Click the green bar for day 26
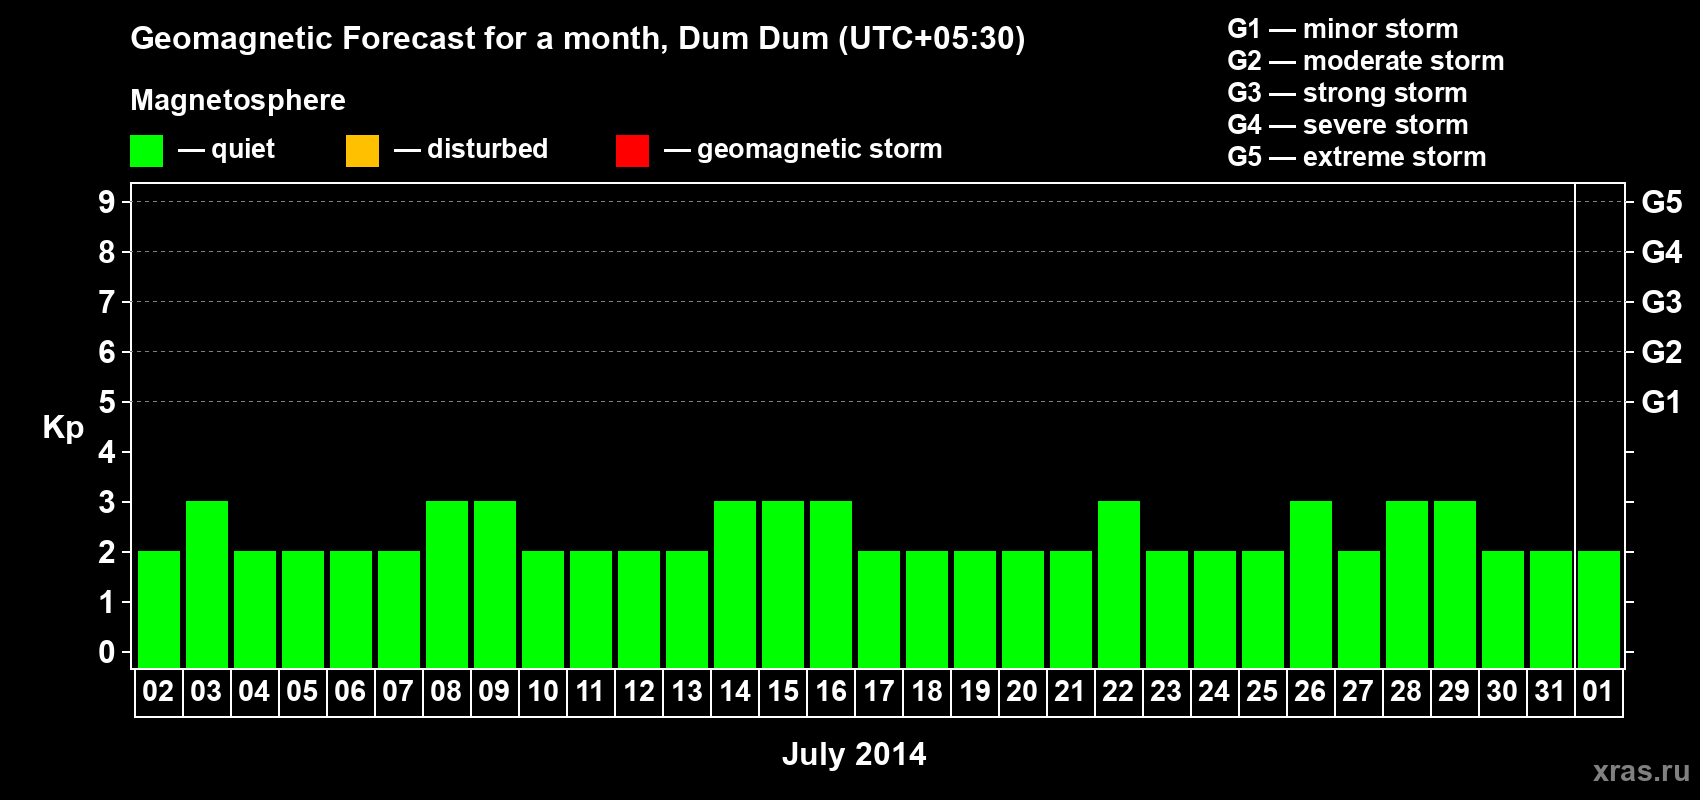 click(x=1311, y=584)
